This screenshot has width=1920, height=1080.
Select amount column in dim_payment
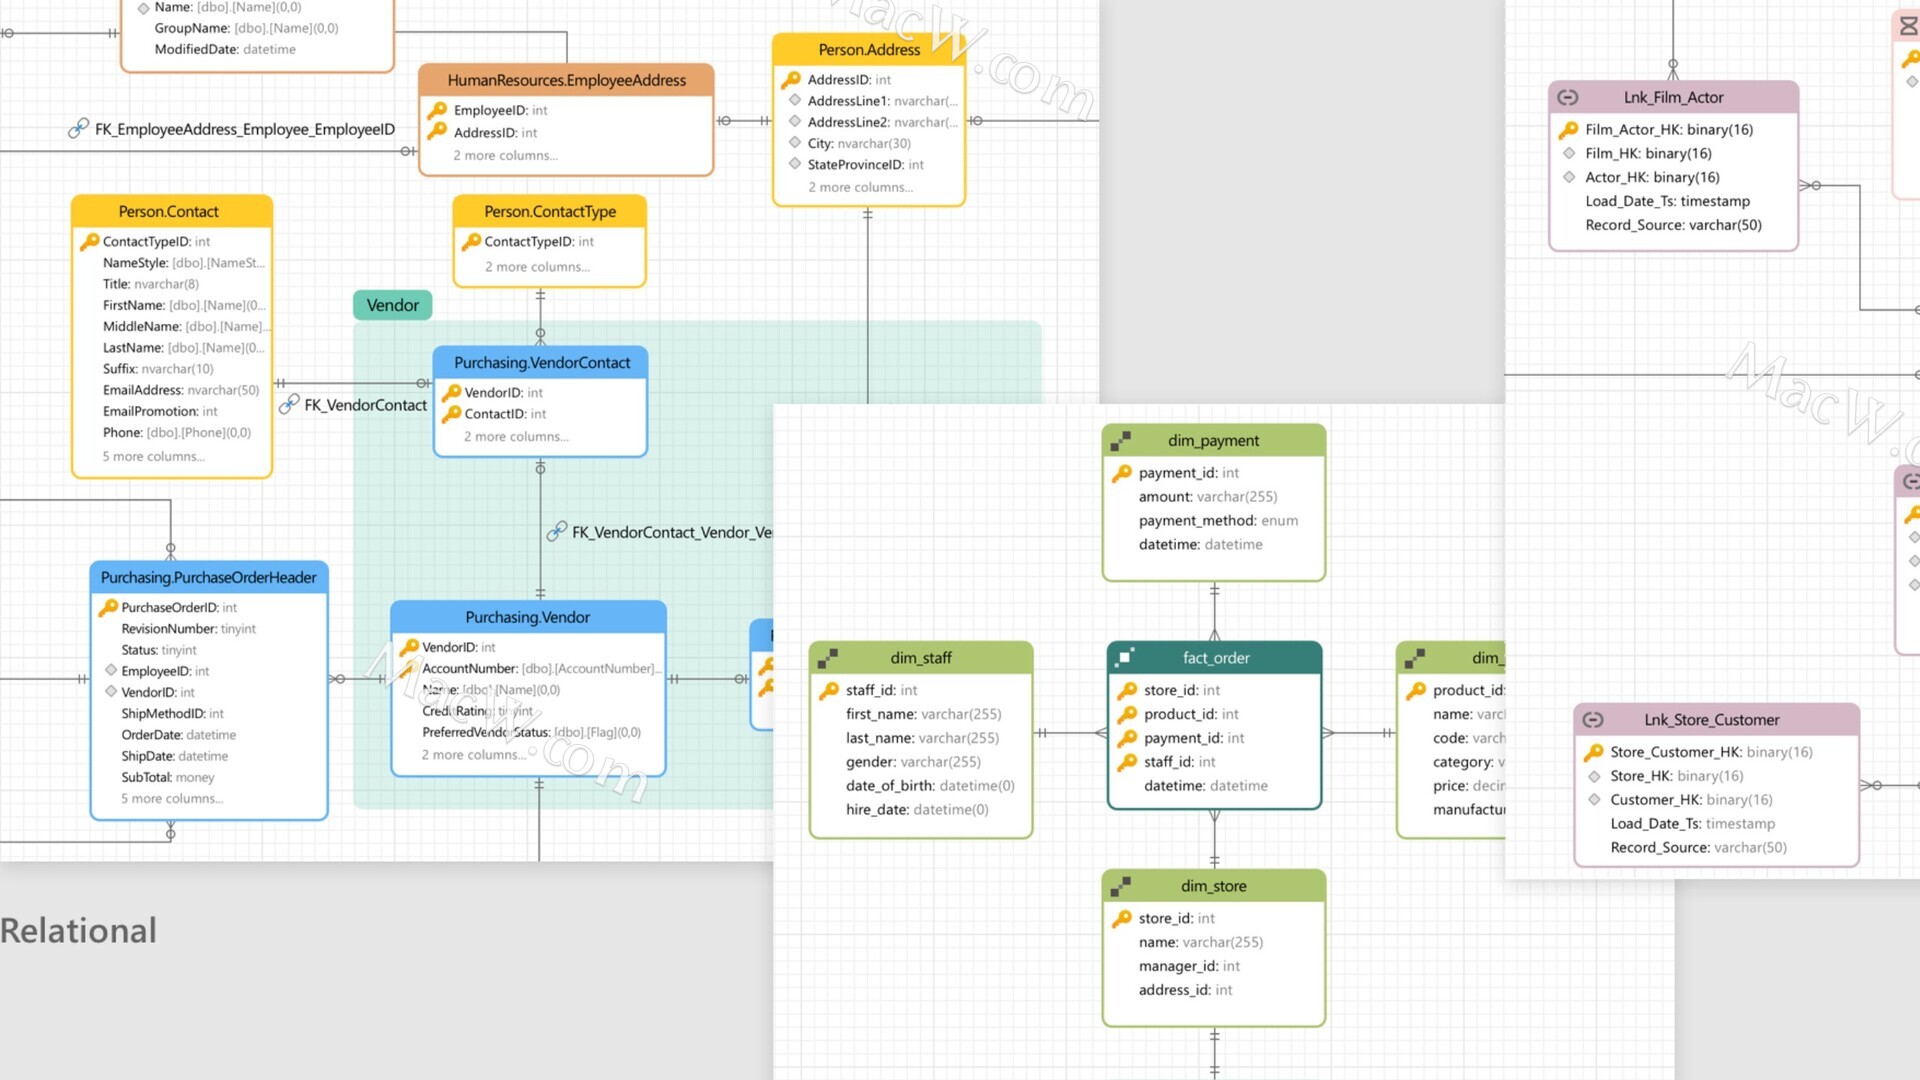pos(1208,496)
